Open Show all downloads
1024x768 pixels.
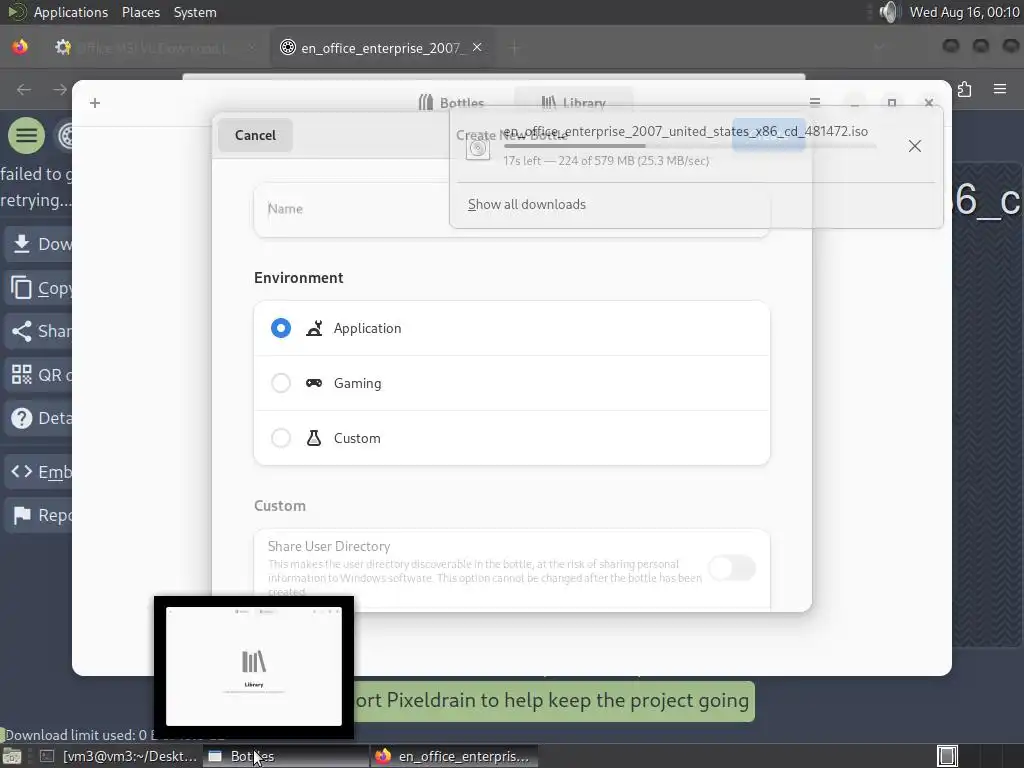coord(526,204)
